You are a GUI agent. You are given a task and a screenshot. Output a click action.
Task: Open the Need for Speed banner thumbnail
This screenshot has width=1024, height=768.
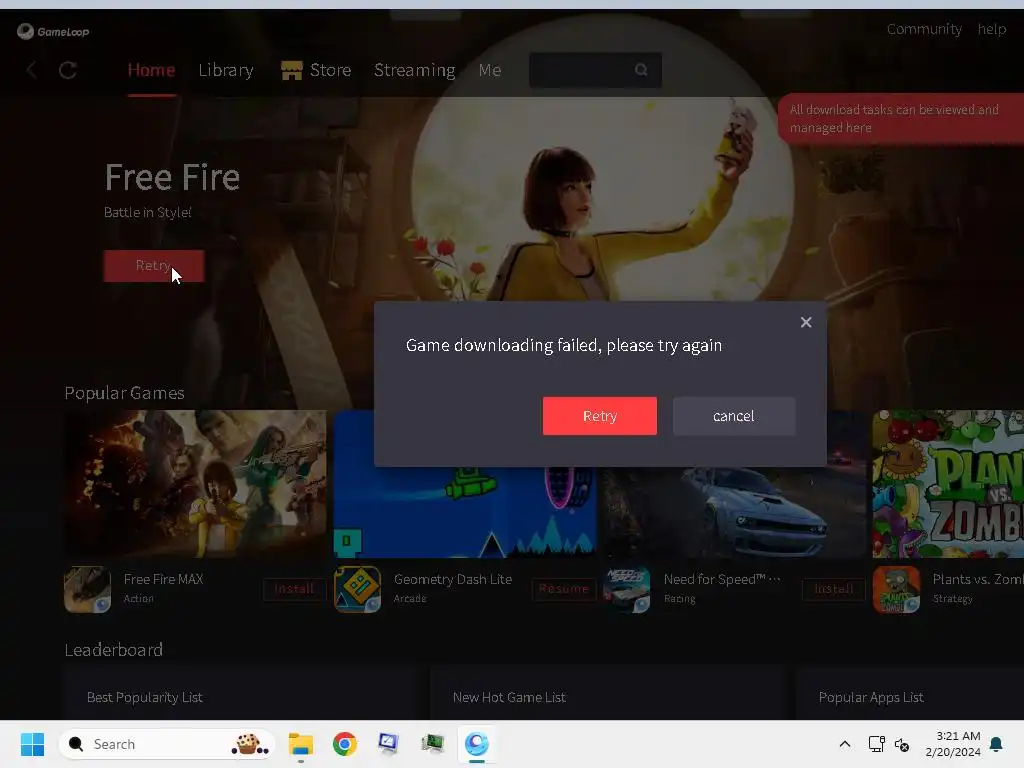click(x=734, y=513)
